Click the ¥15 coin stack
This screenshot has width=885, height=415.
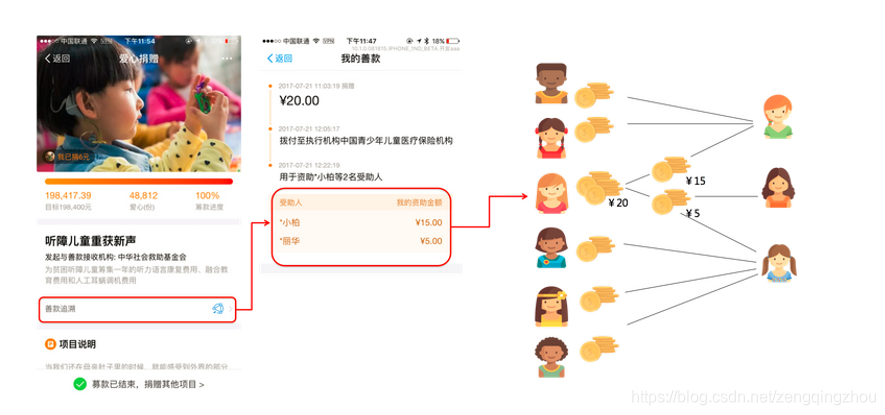pyautogui.click(x=671, y=169)
